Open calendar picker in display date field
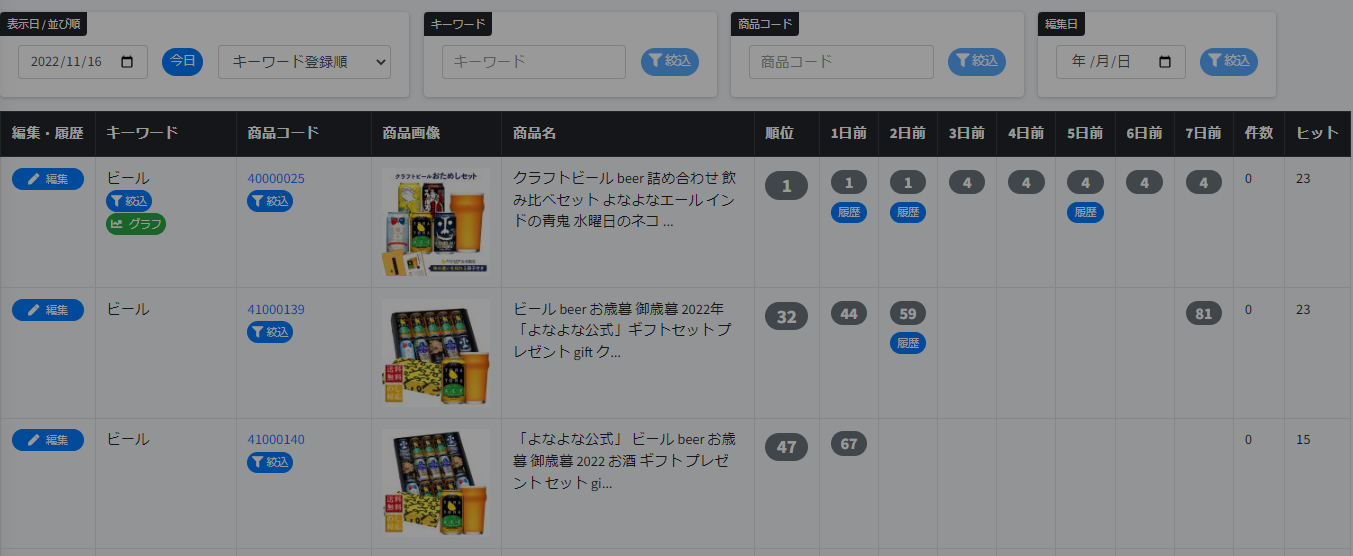 coord(127,62)
